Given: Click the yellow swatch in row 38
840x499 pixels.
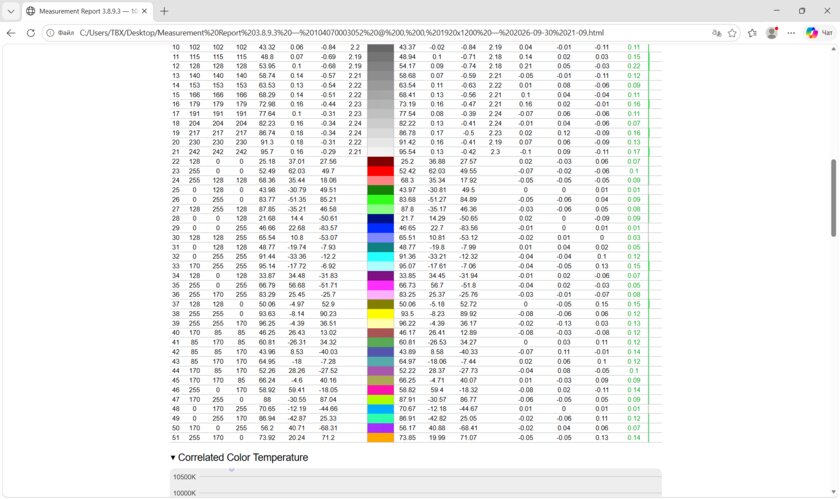Looking at the screenshot, I should [x=380, y=314].
